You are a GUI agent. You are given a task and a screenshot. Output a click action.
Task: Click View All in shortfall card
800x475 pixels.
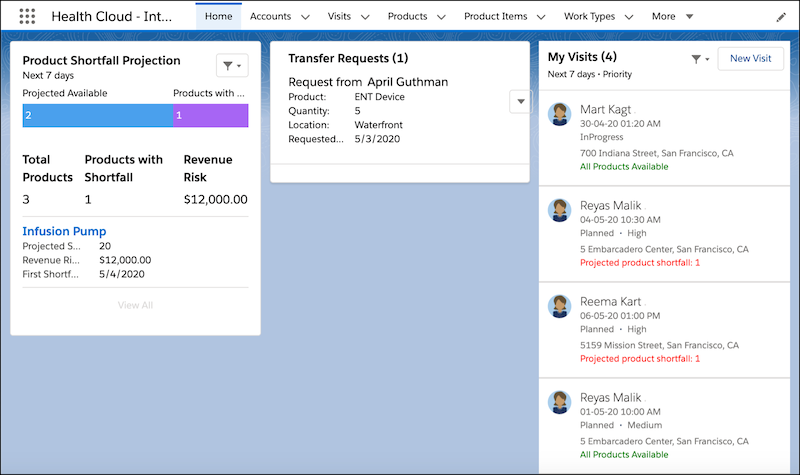135,305
